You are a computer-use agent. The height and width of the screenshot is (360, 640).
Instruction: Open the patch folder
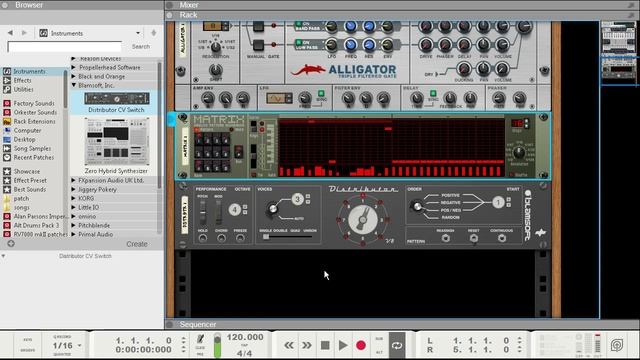click(21, 198)
